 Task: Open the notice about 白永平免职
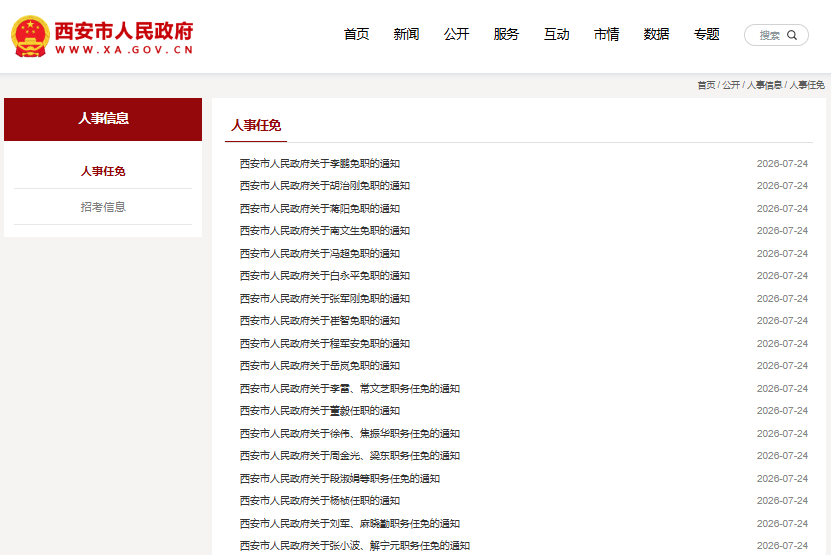tap(324, 276)
